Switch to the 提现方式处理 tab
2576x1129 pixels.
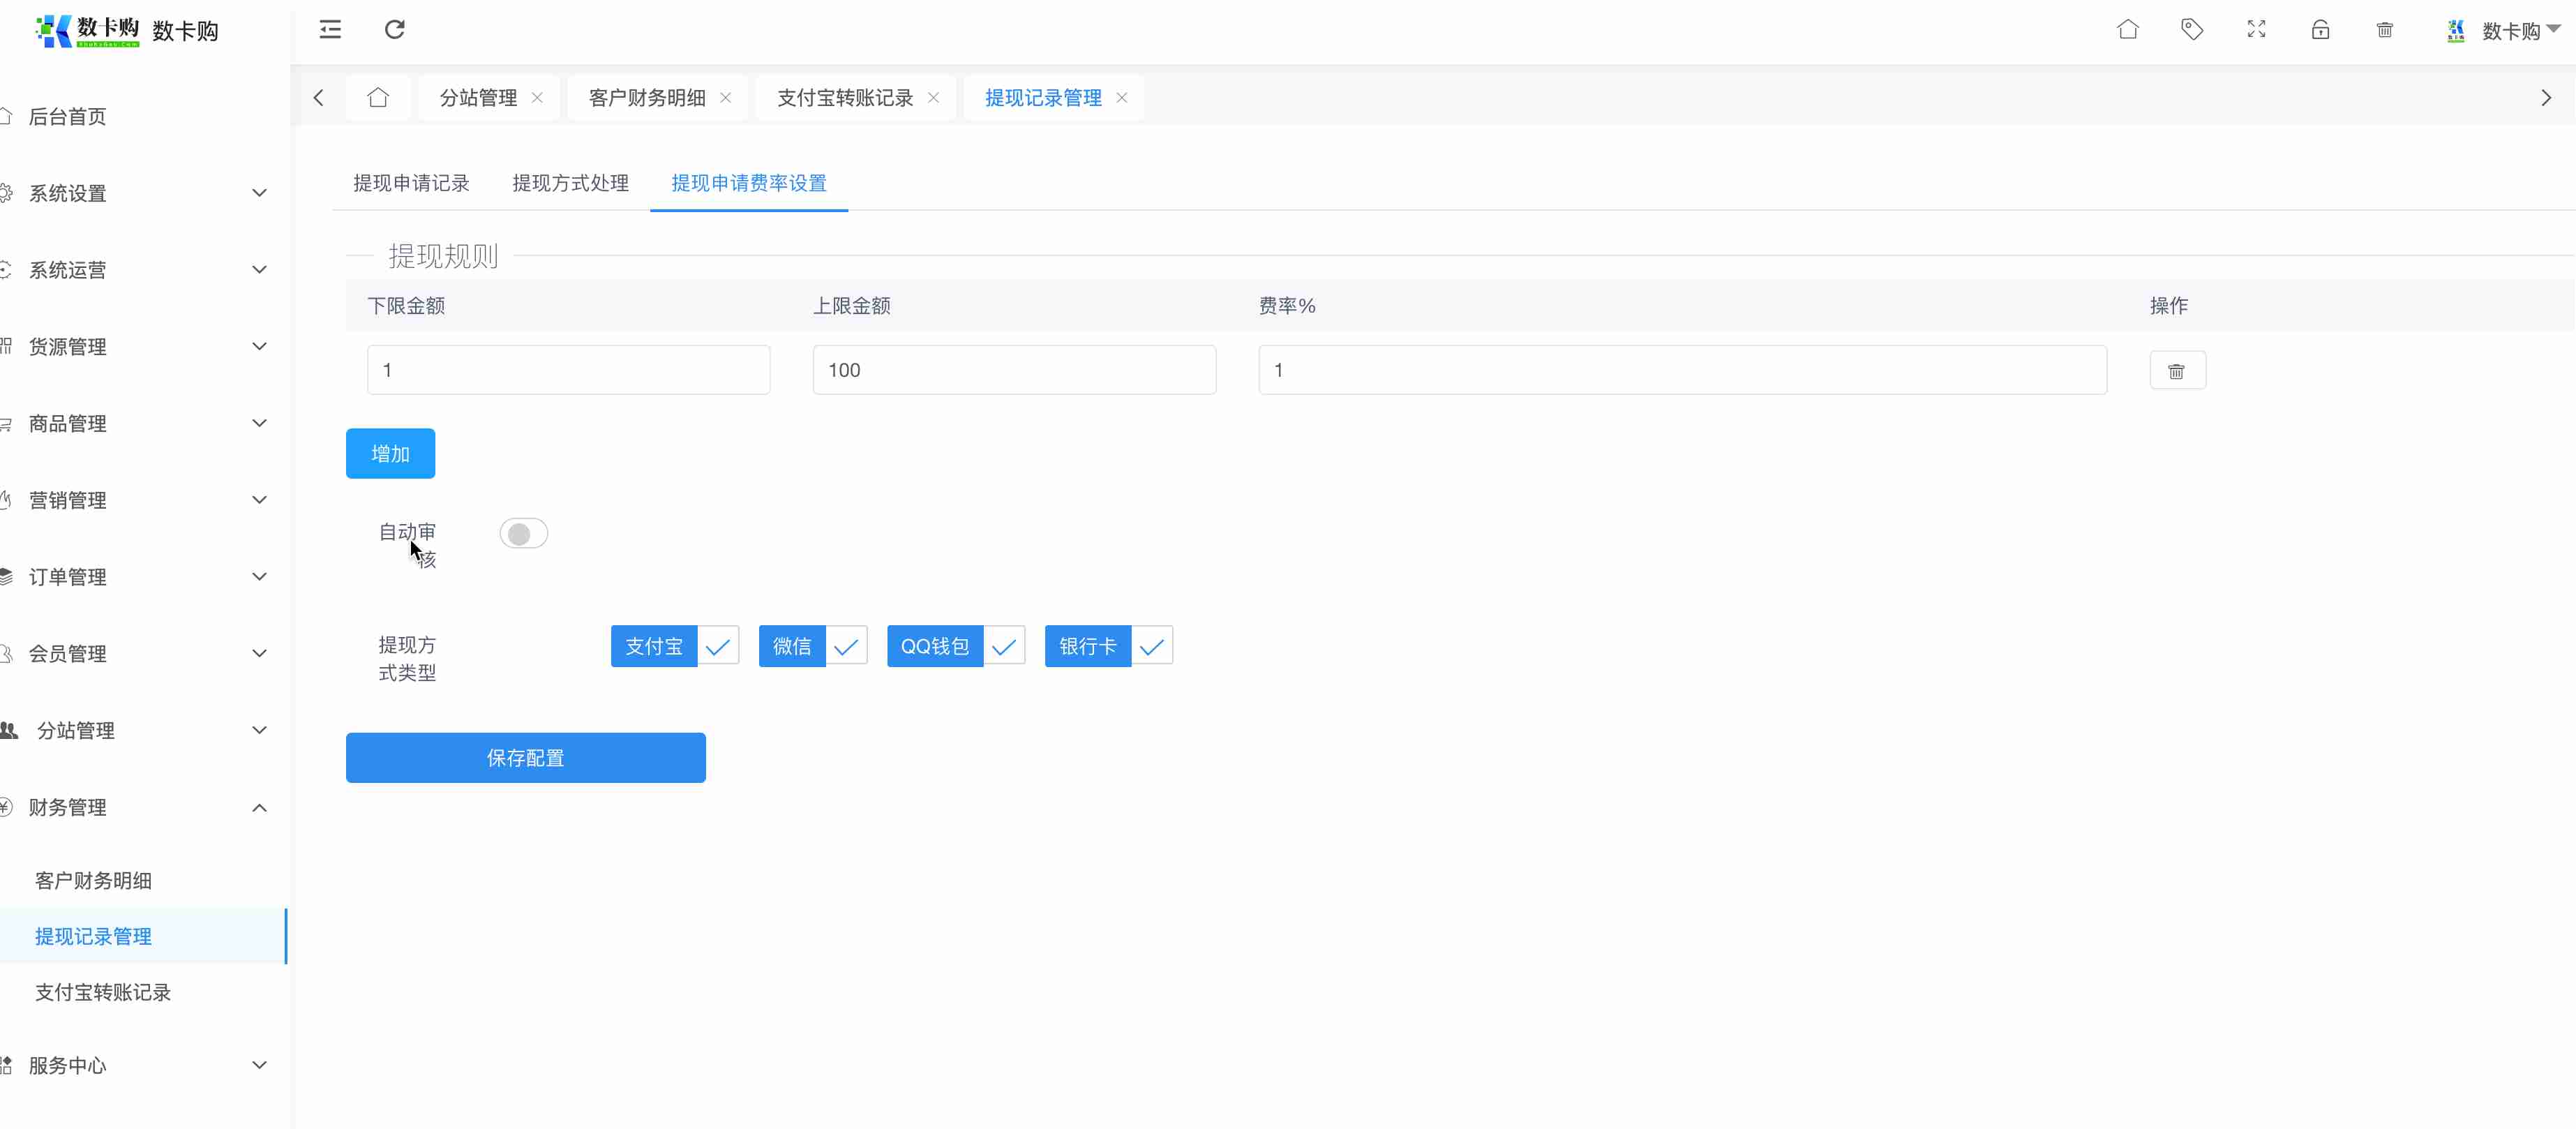pos(570,183)
